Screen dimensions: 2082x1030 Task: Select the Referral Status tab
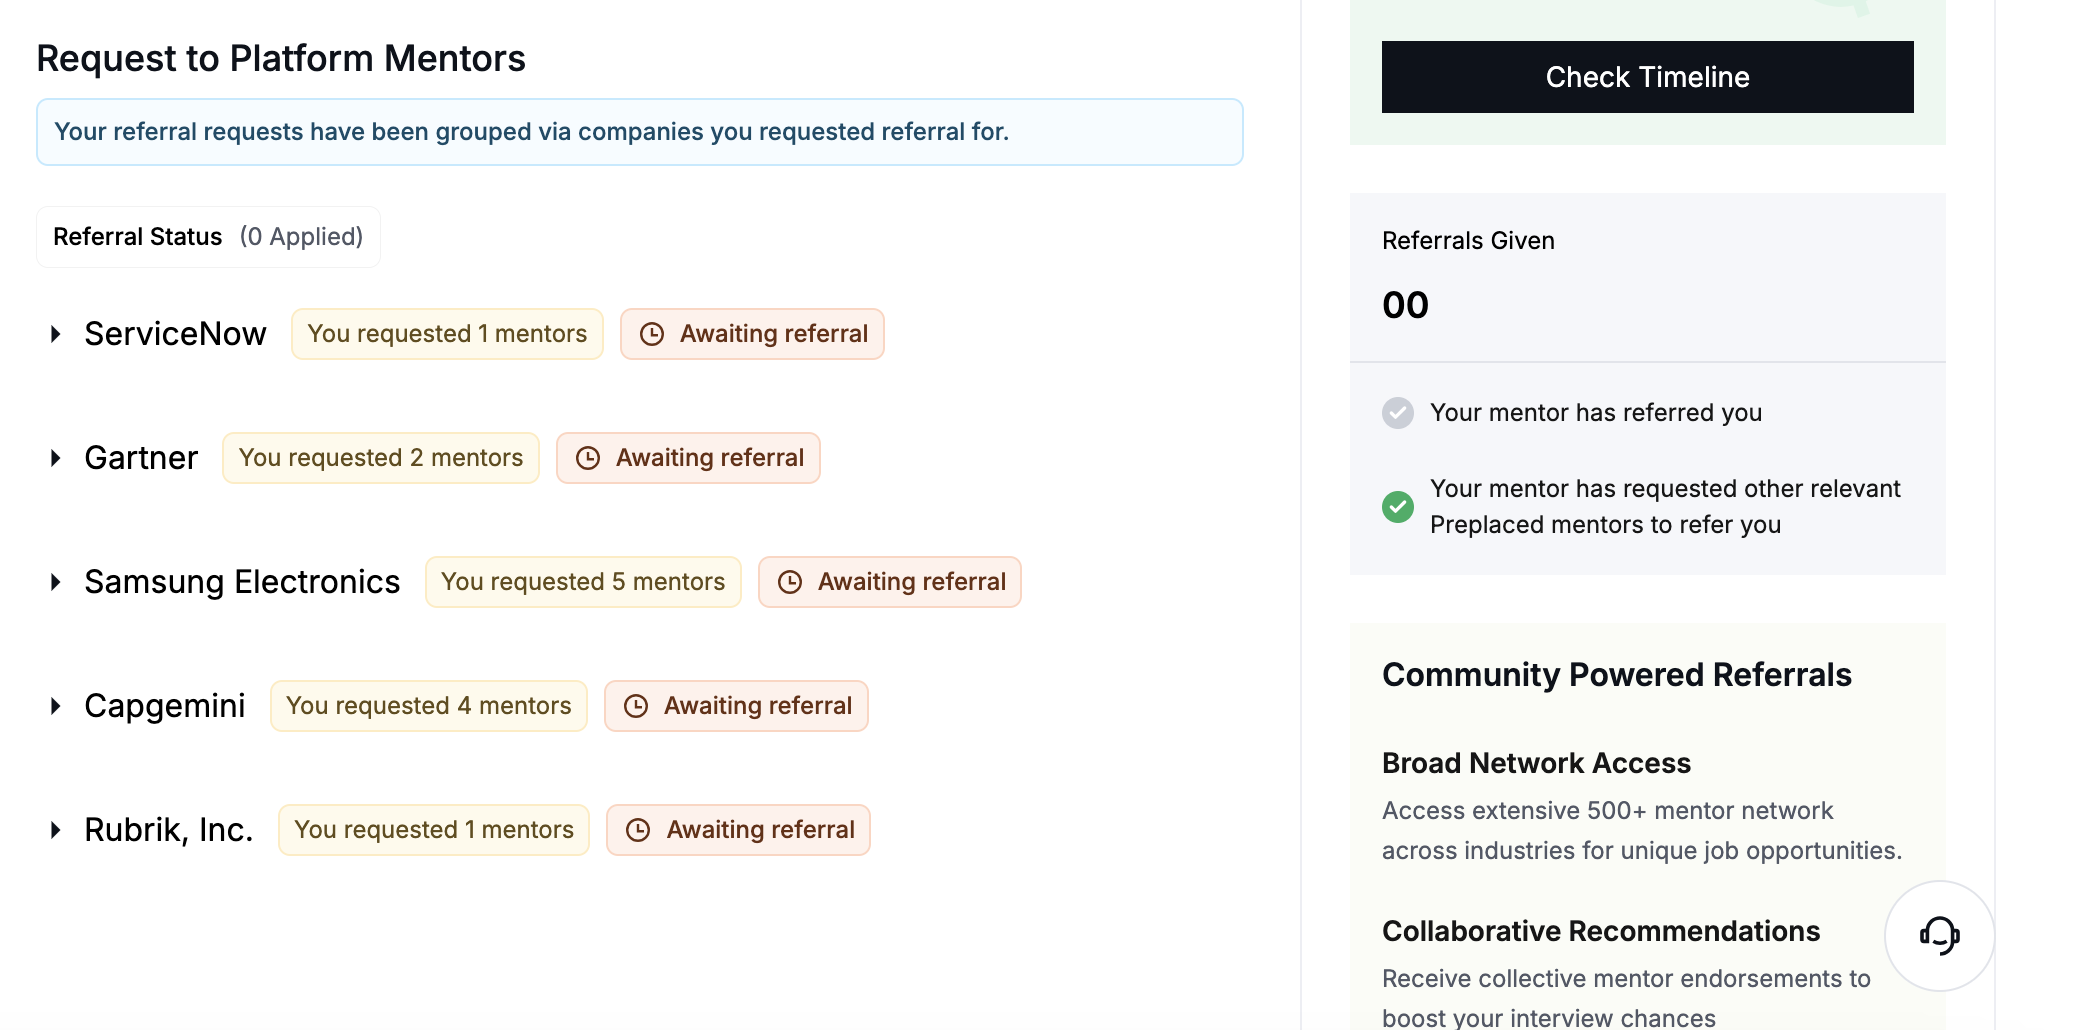click(x=208, y=237)
